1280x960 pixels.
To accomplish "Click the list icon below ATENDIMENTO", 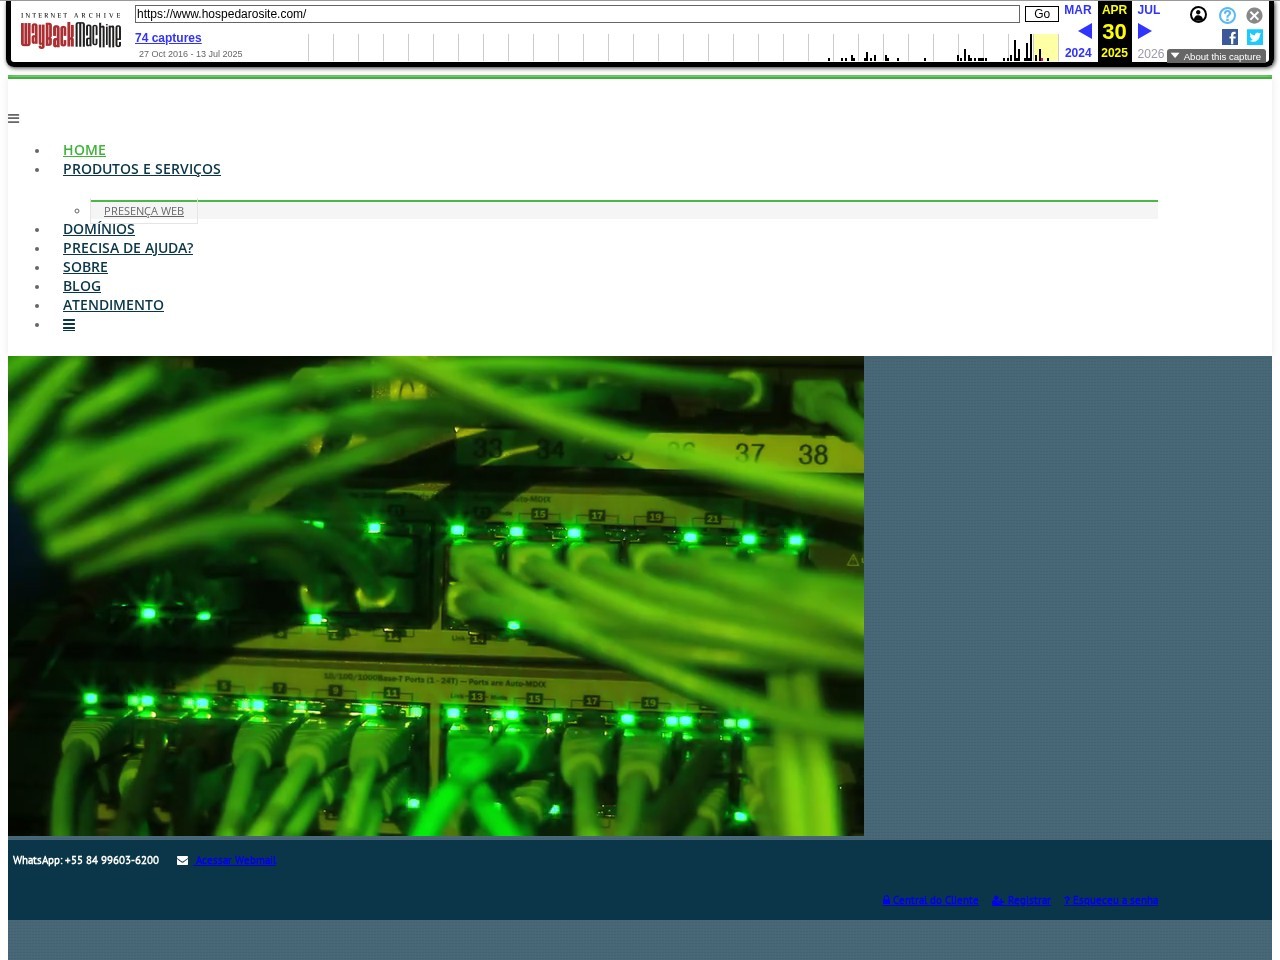I will pyautogui.click(x=69, y=325).
